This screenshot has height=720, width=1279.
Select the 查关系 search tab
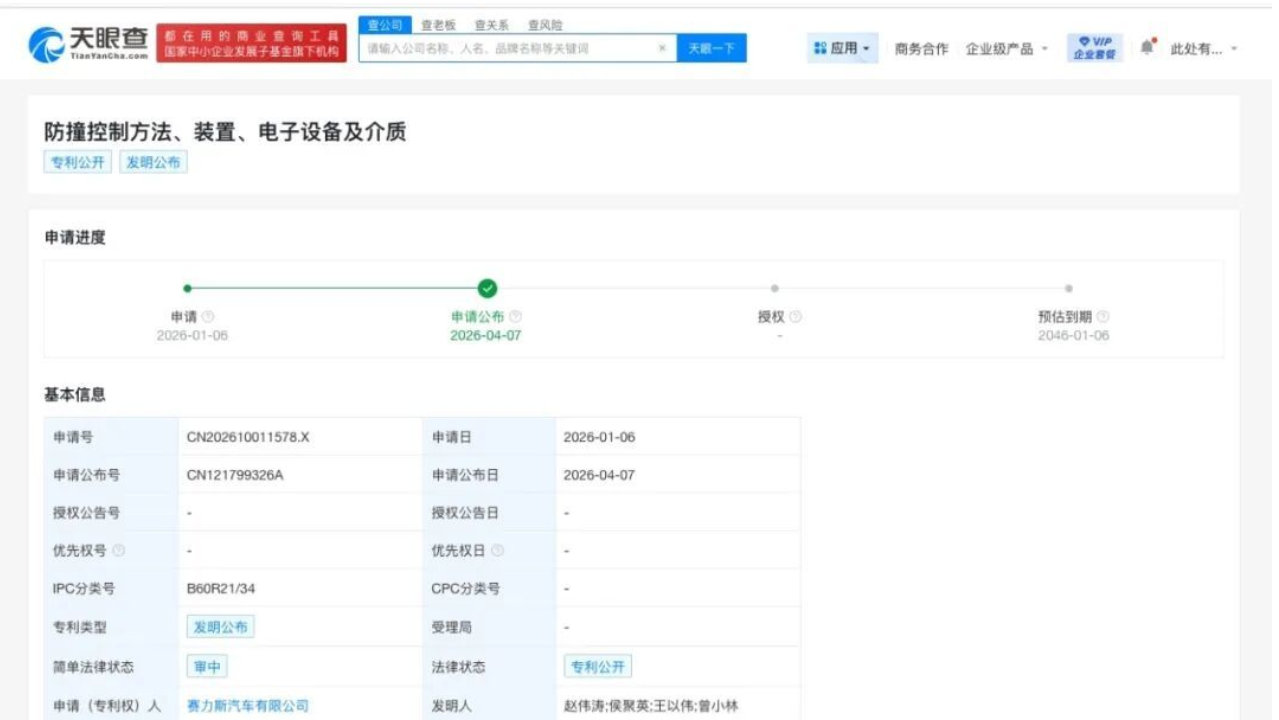click(x=492, y=25)
